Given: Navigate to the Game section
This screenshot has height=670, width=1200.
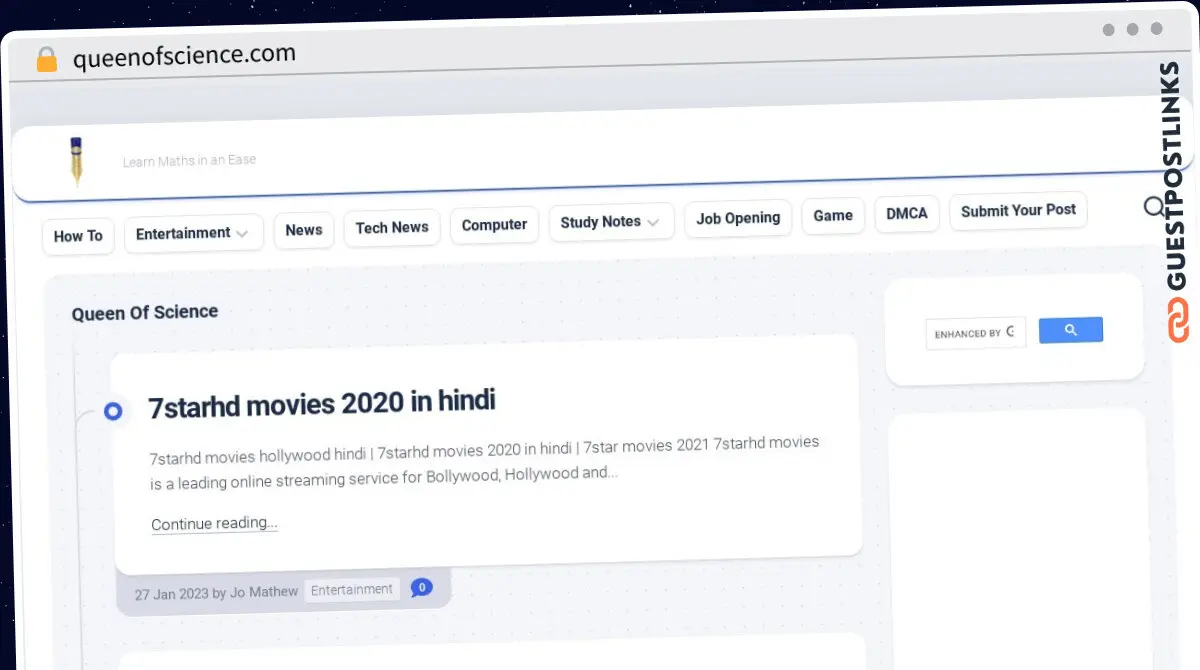Looking at the screenshot, I should pos(832,215).
